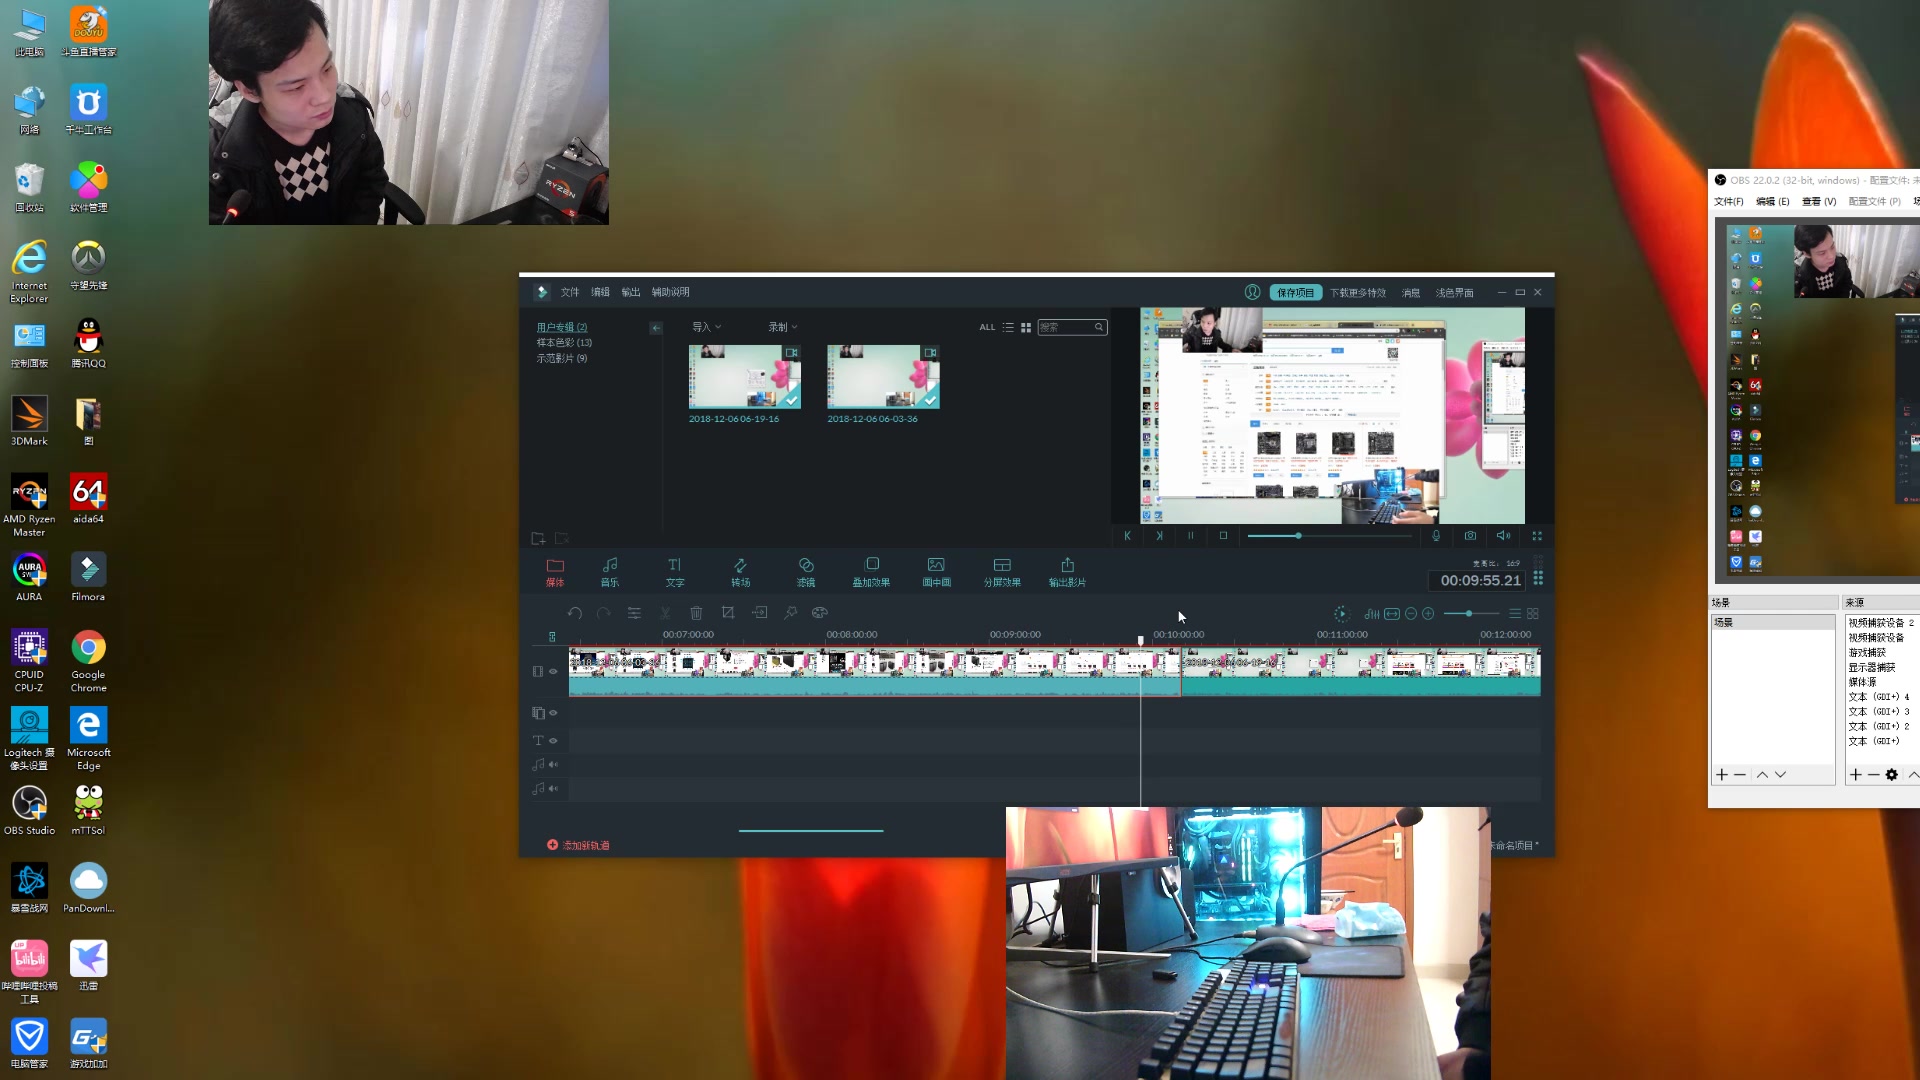Open the 输出影片 export panel
Viewport: 1920px width, 1080px height.
click(1067, 571)
